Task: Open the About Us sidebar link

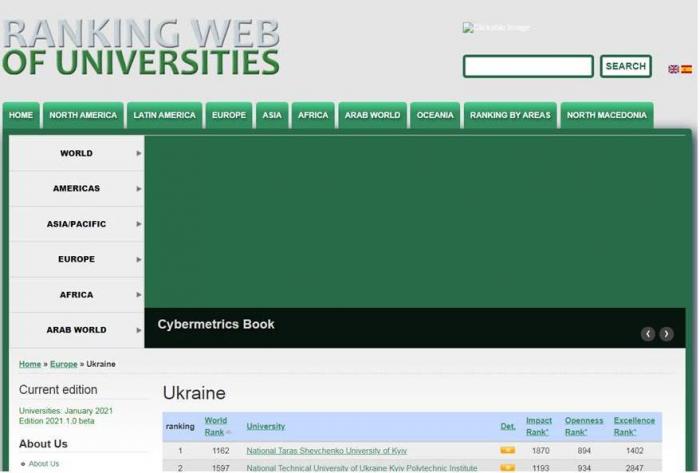Action: (x=44, y=464)
